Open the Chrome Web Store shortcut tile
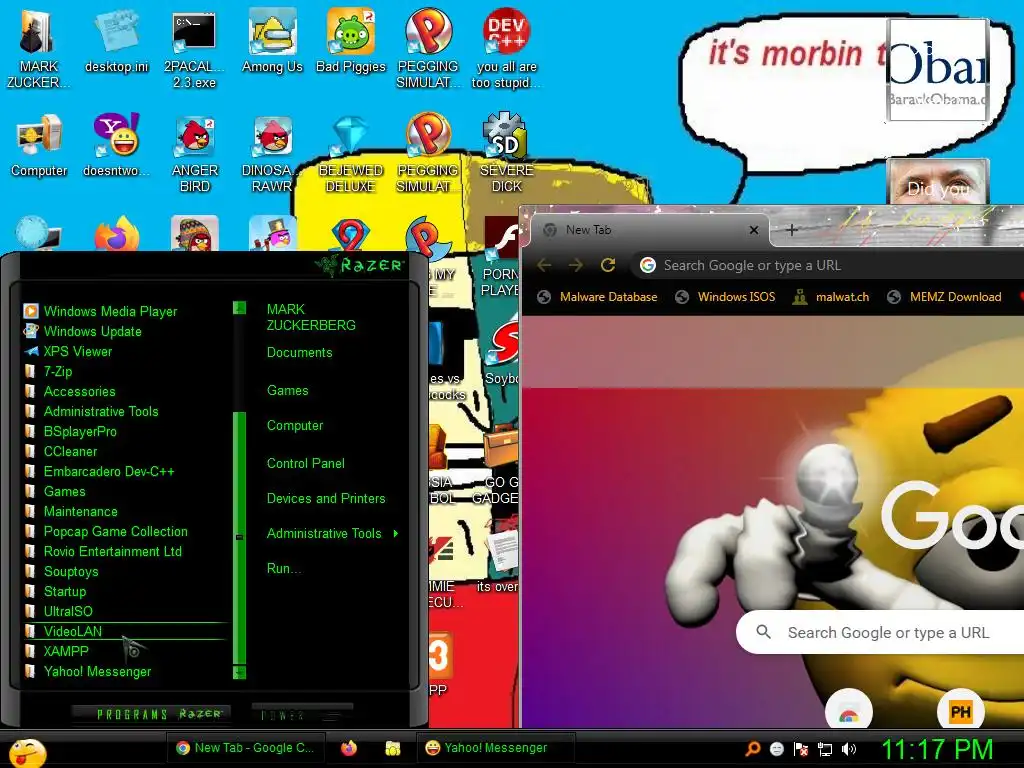1024x768 pixels. click(848, 712)
